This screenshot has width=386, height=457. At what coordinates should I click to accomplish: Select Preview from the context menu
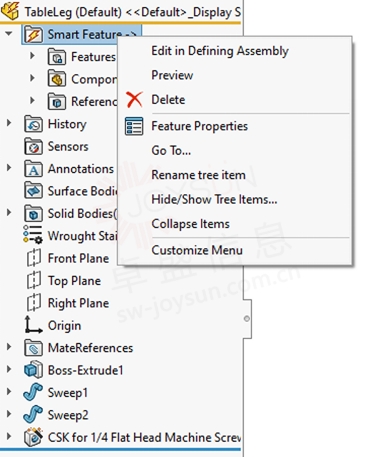pos(172,75)
